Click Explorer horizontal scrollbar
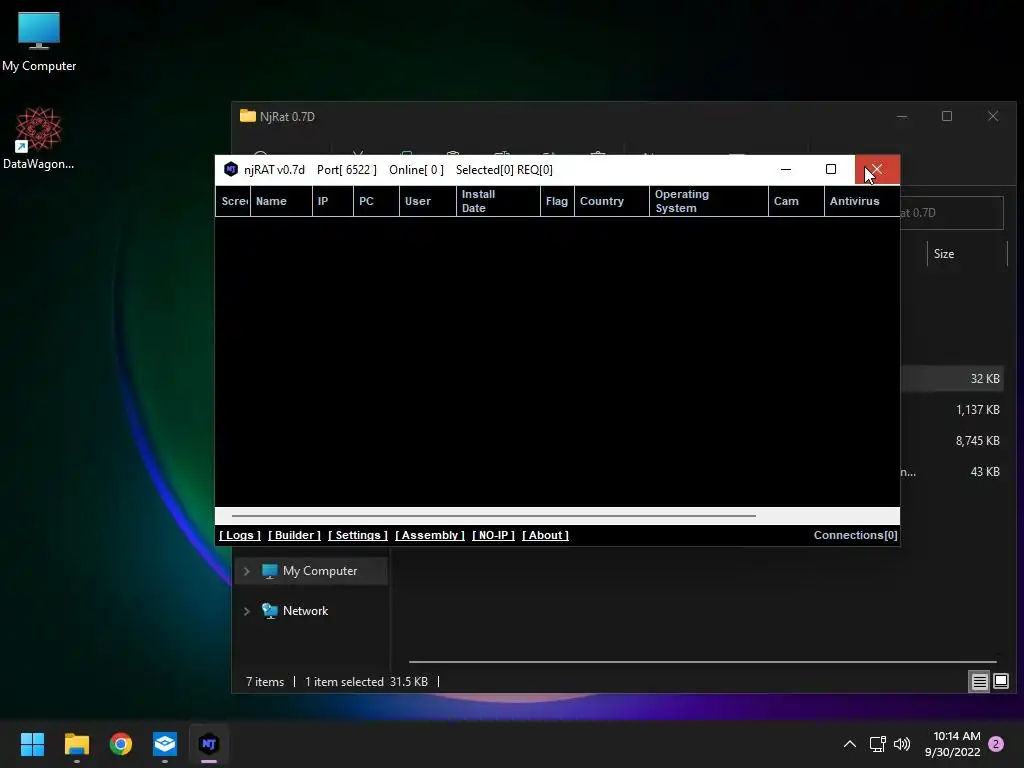 pos(703,662)
